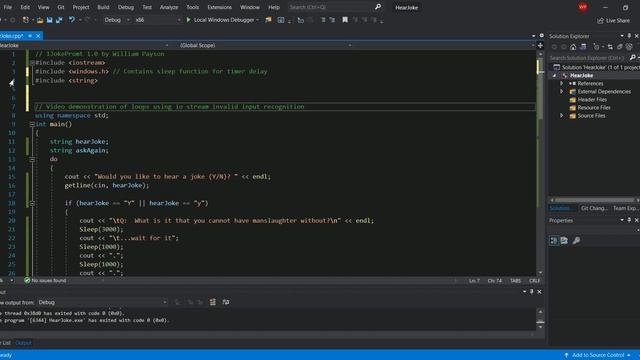640x360 pixels.
Task: Expand the References node
Action: tap(561, 83)
